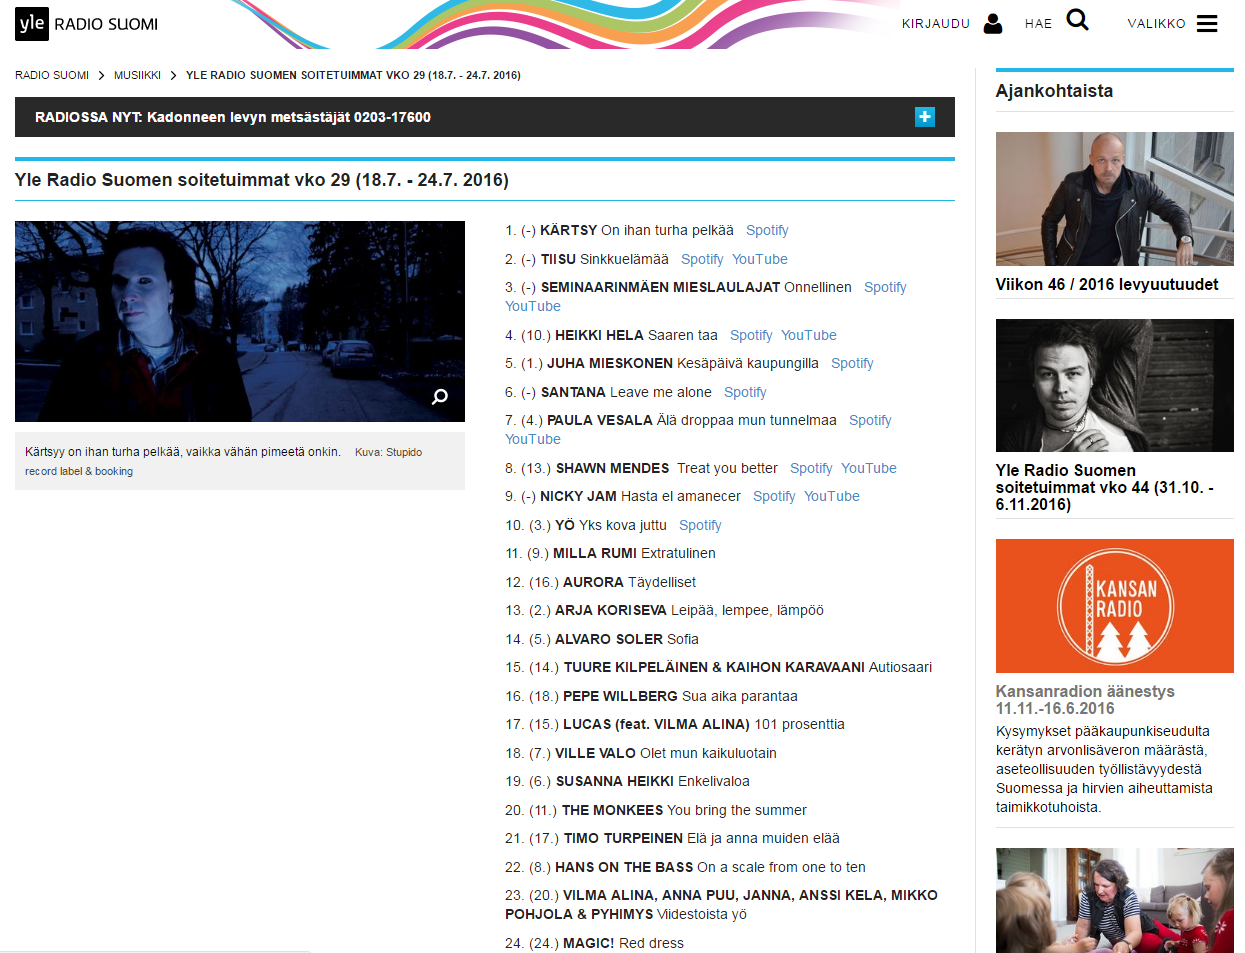The width and height of the screenshot is (1245, 953).
Task: Open Spotify link for Kärtsy
Action: coord(767,230)
